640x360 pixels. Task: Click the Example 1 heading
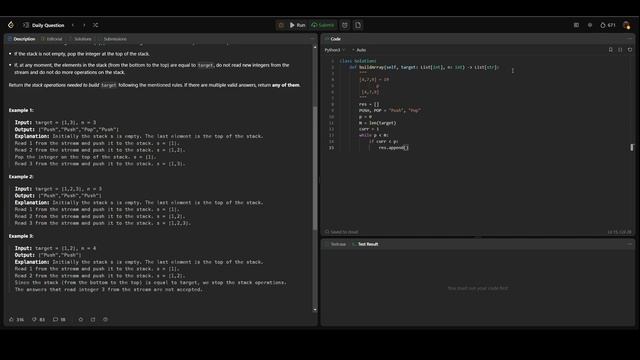click(21, 110)
